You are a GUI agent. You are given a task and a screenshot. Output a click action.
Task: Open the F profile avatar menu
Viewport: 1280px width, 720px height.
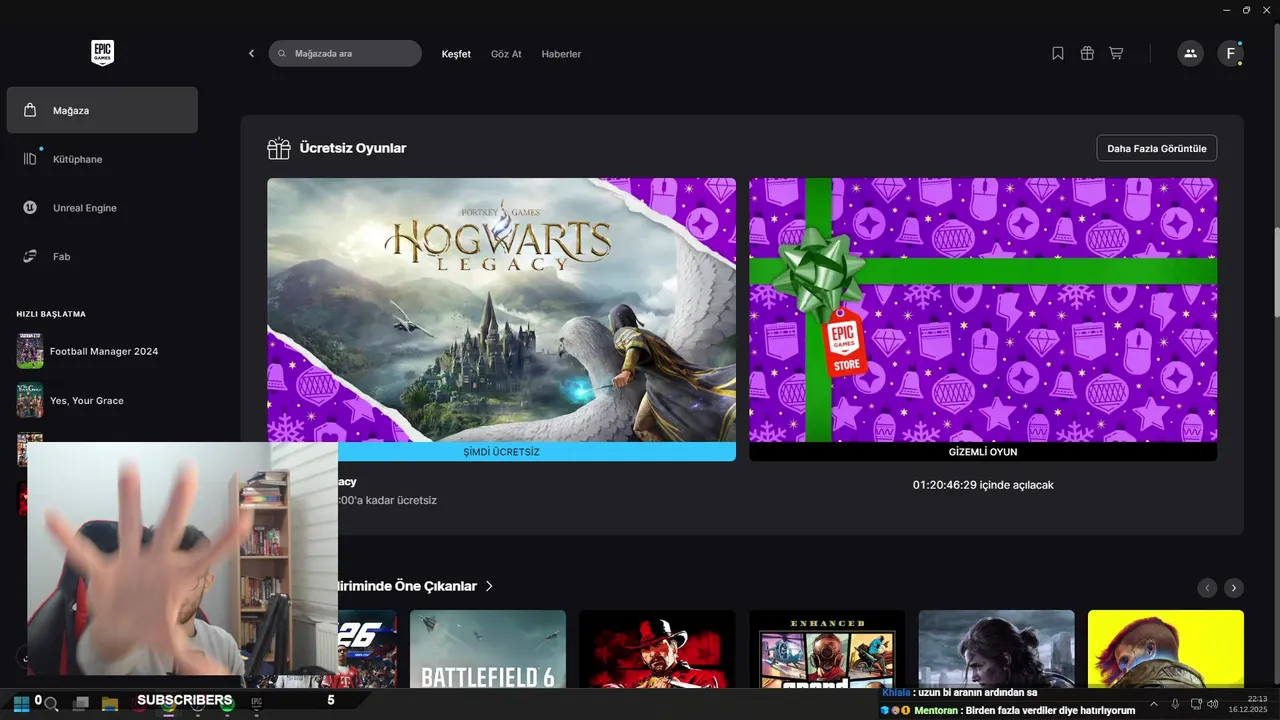click(1230, 54)
